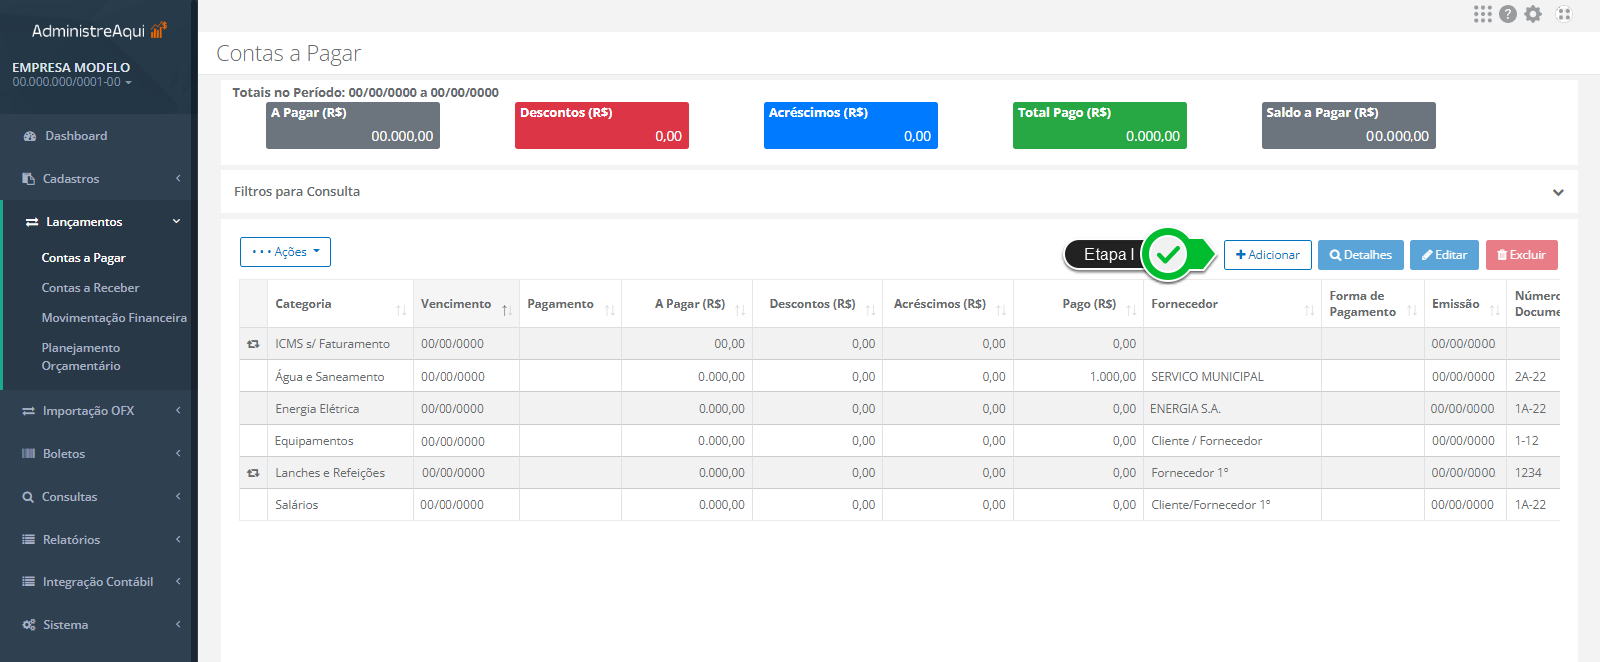The height and width of the screenshot is (662, 1600).
Task: Click the fullscreen icon at top right
Action: pyautogui.click(x=1564, y=14)
